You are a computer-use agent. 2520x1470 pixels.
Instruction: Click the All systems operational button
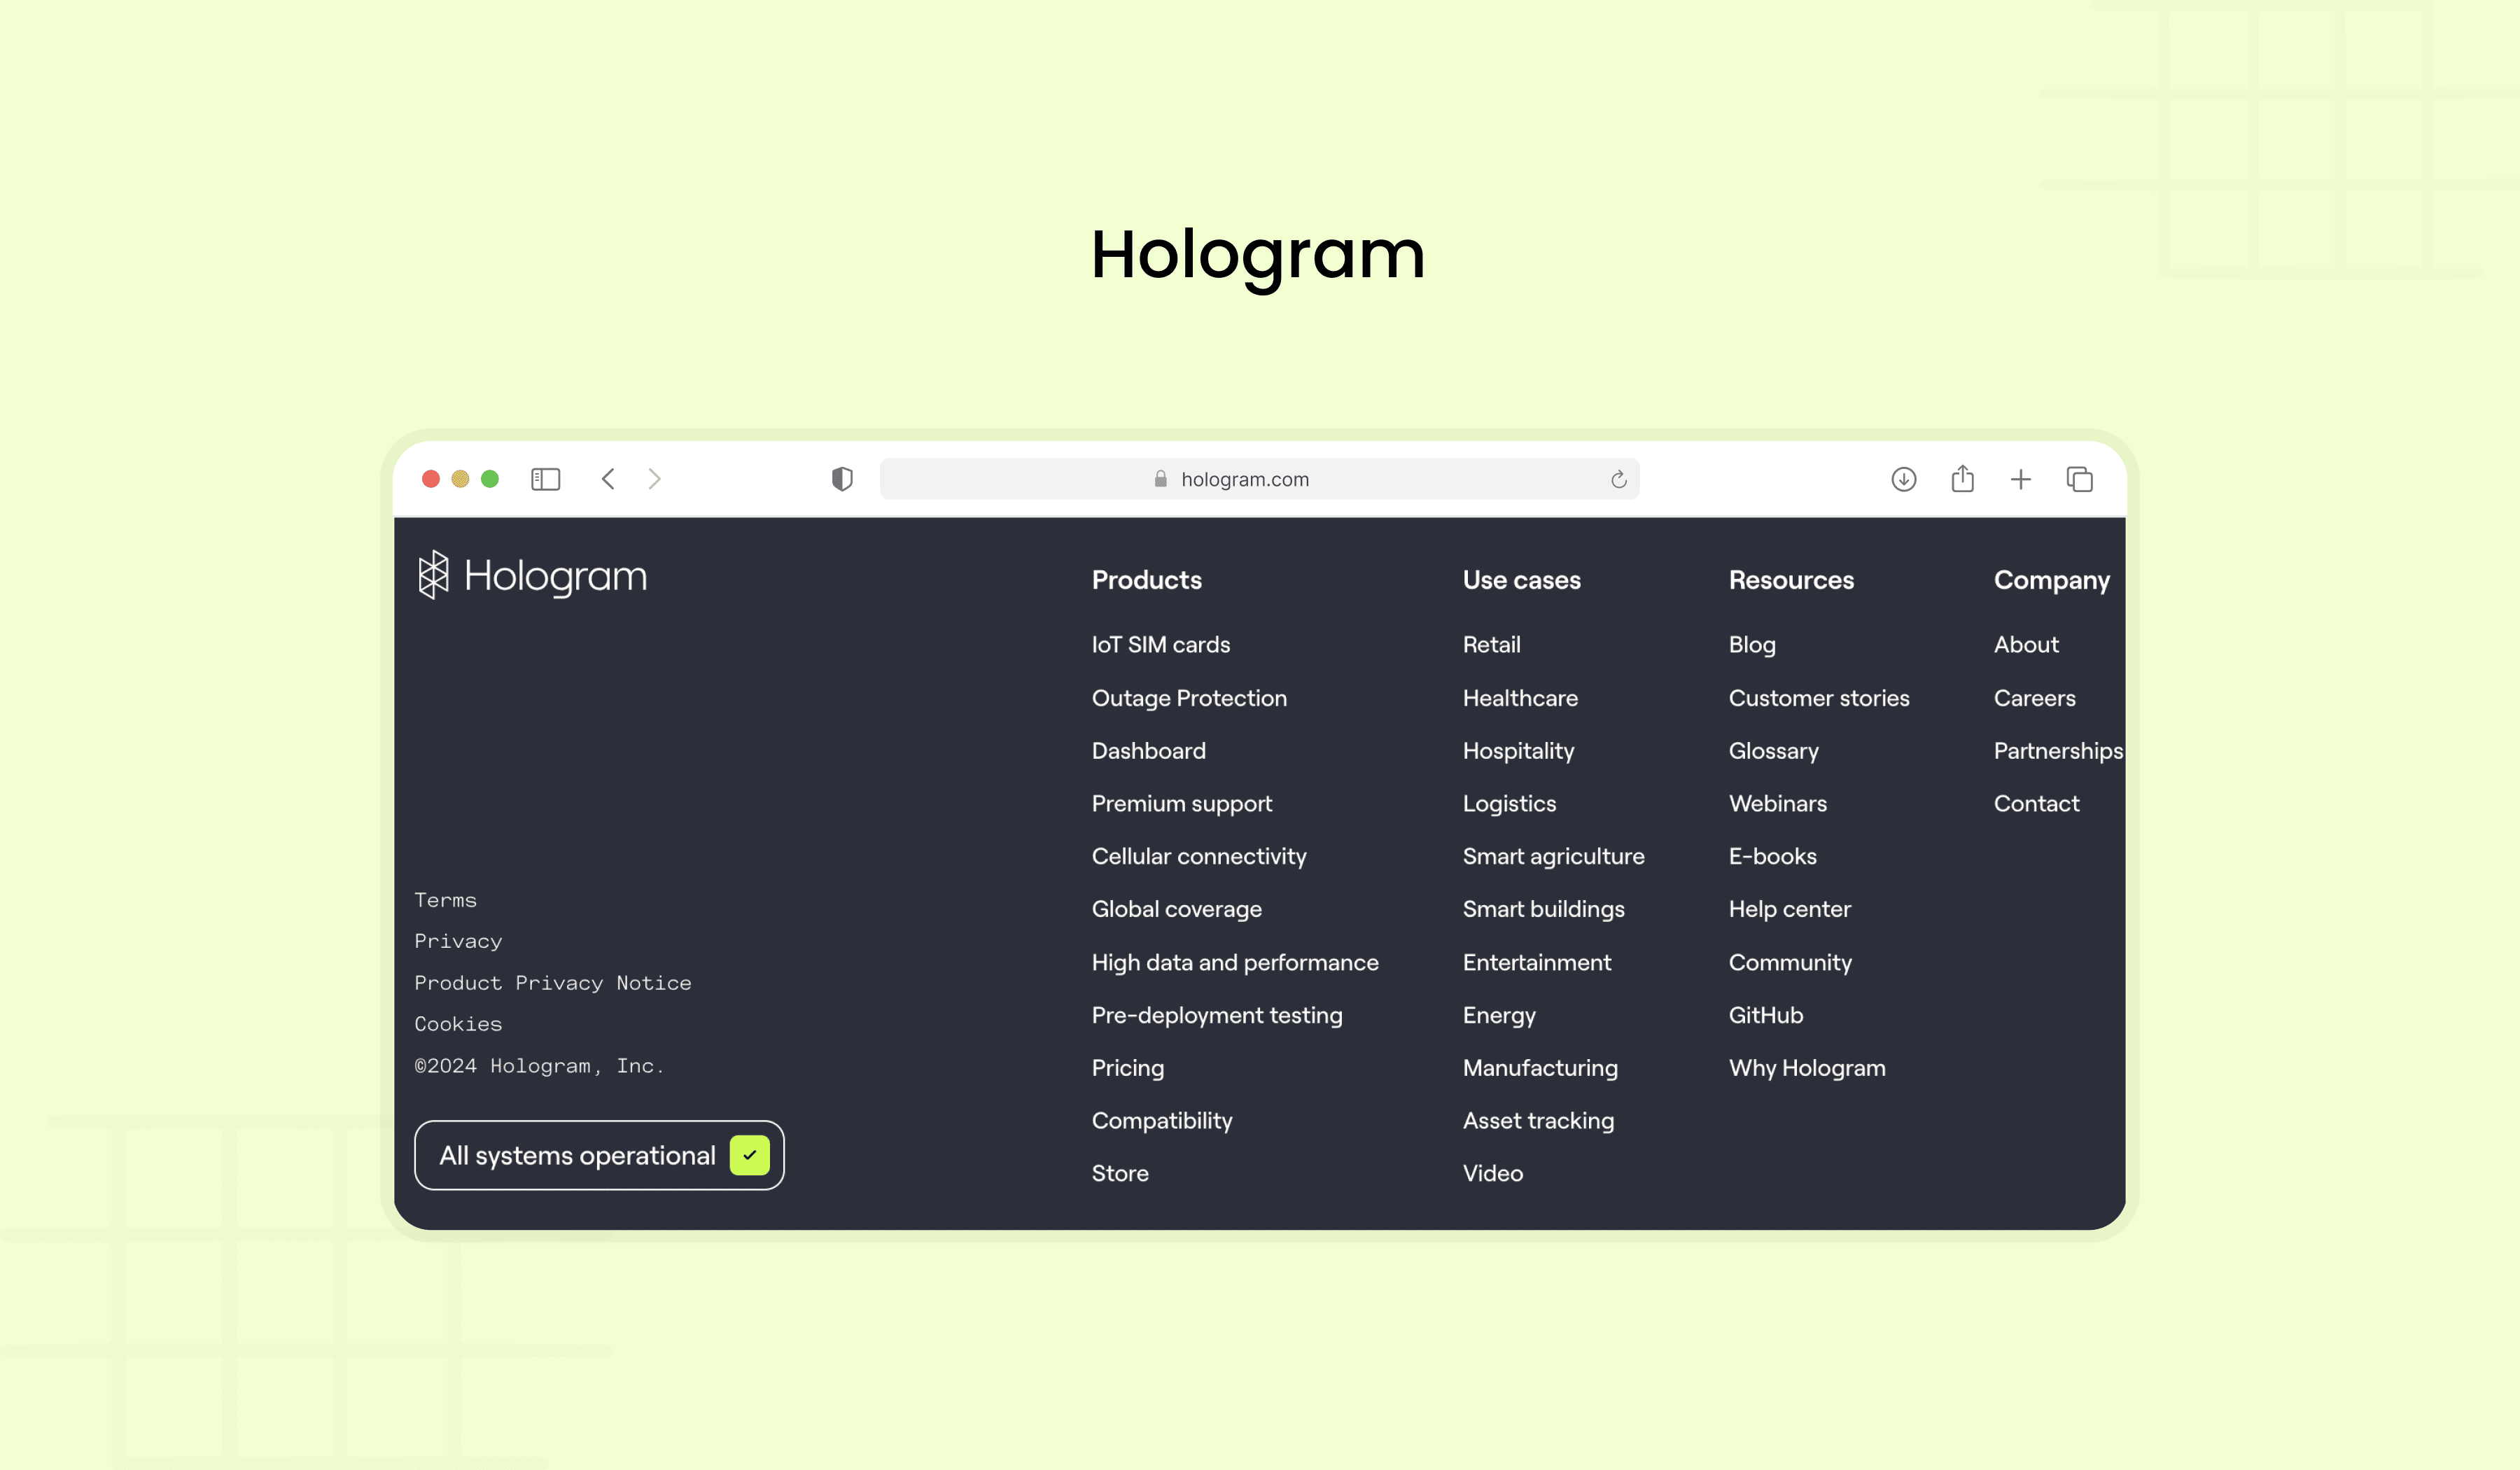tap(599, 1155)
